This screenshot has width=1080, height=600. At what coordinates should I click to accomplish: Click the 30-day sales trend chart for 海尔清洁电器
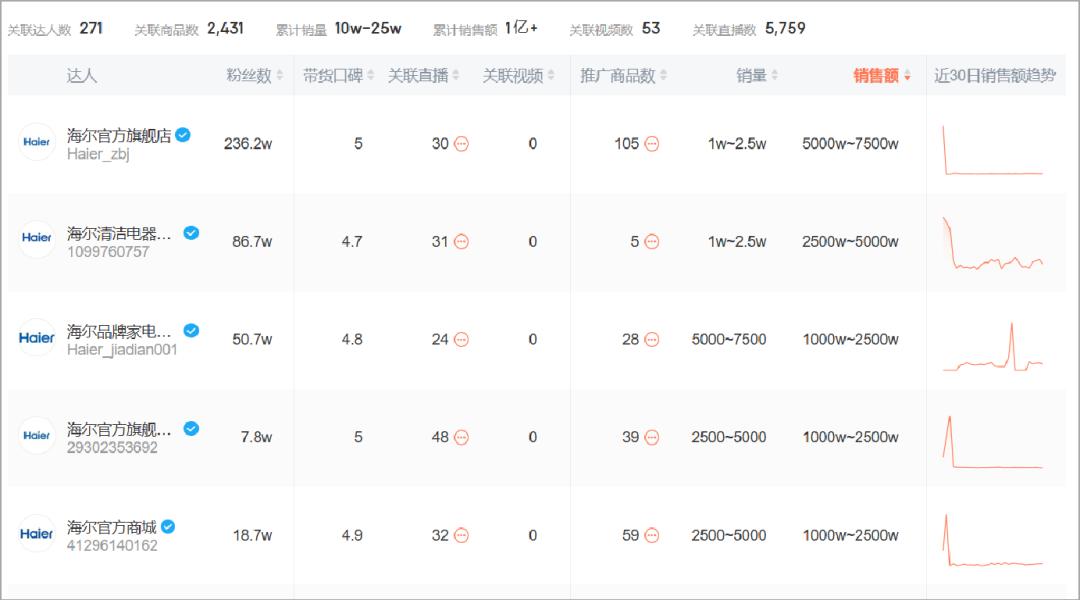[x=992, y=243]
